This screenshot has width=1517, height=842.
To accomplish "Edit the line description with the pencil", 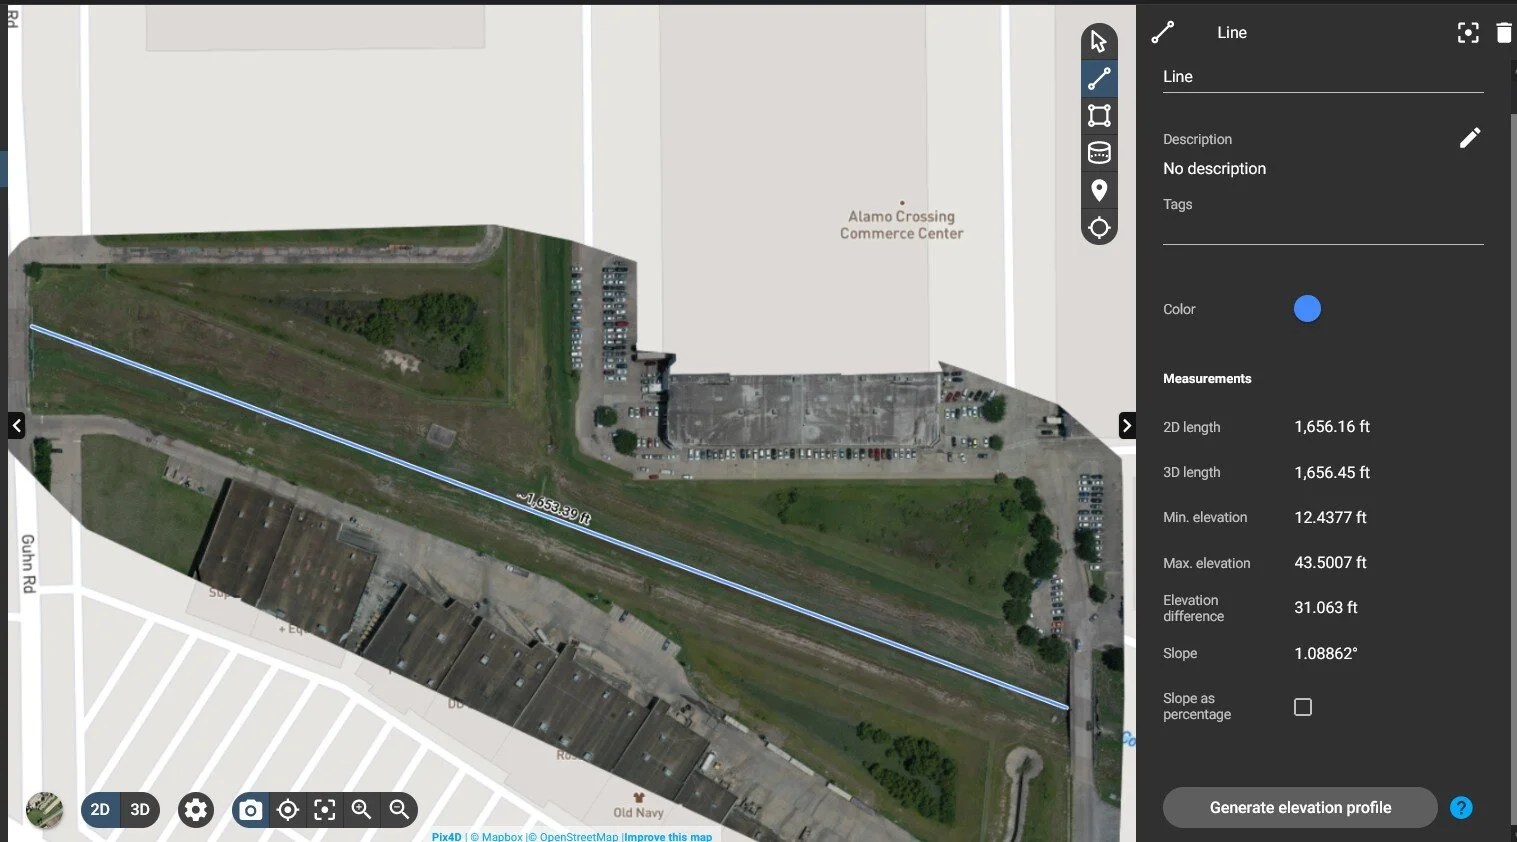I will (1470, 137).
